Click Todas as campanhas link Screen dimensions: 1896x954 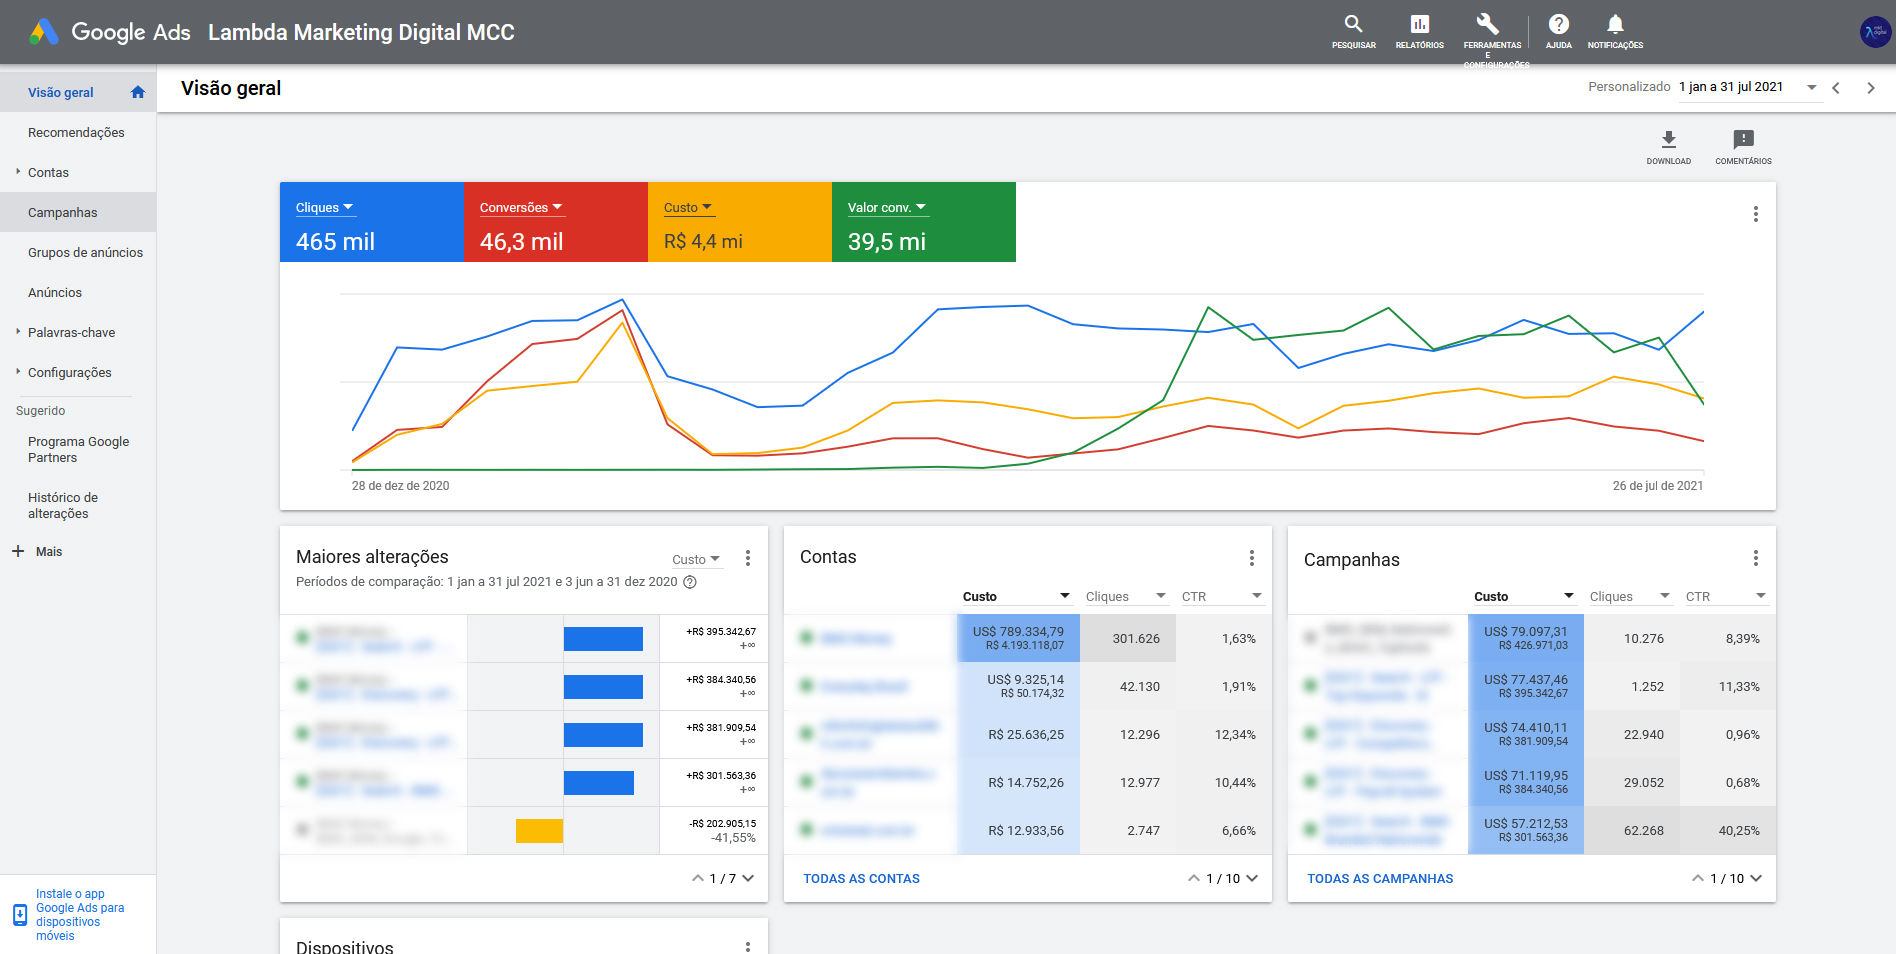pyautogui.click(x=1380, y=878)
